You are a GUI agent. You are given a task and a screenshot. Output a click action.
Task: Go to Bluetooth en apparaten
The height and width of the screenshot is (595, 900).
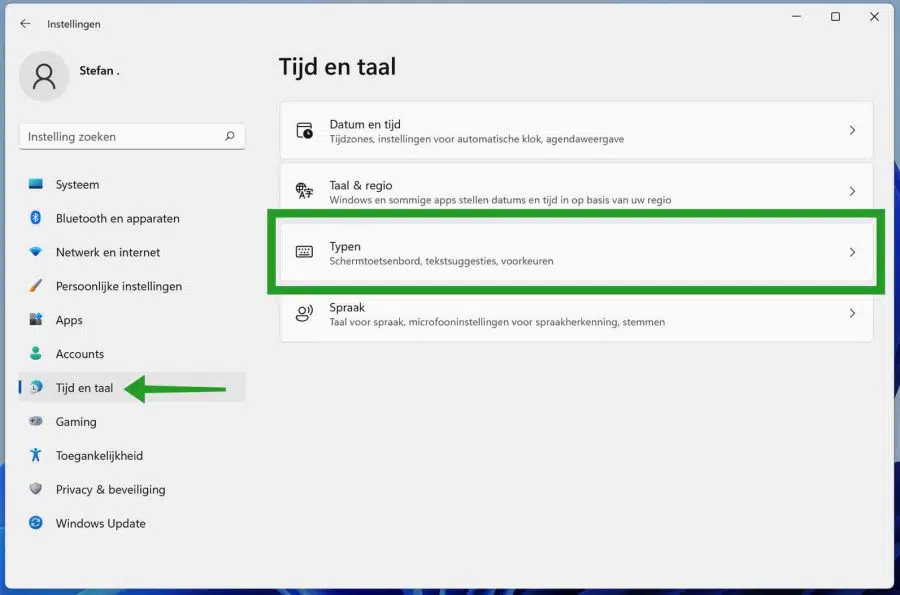[x=118, y=218]
